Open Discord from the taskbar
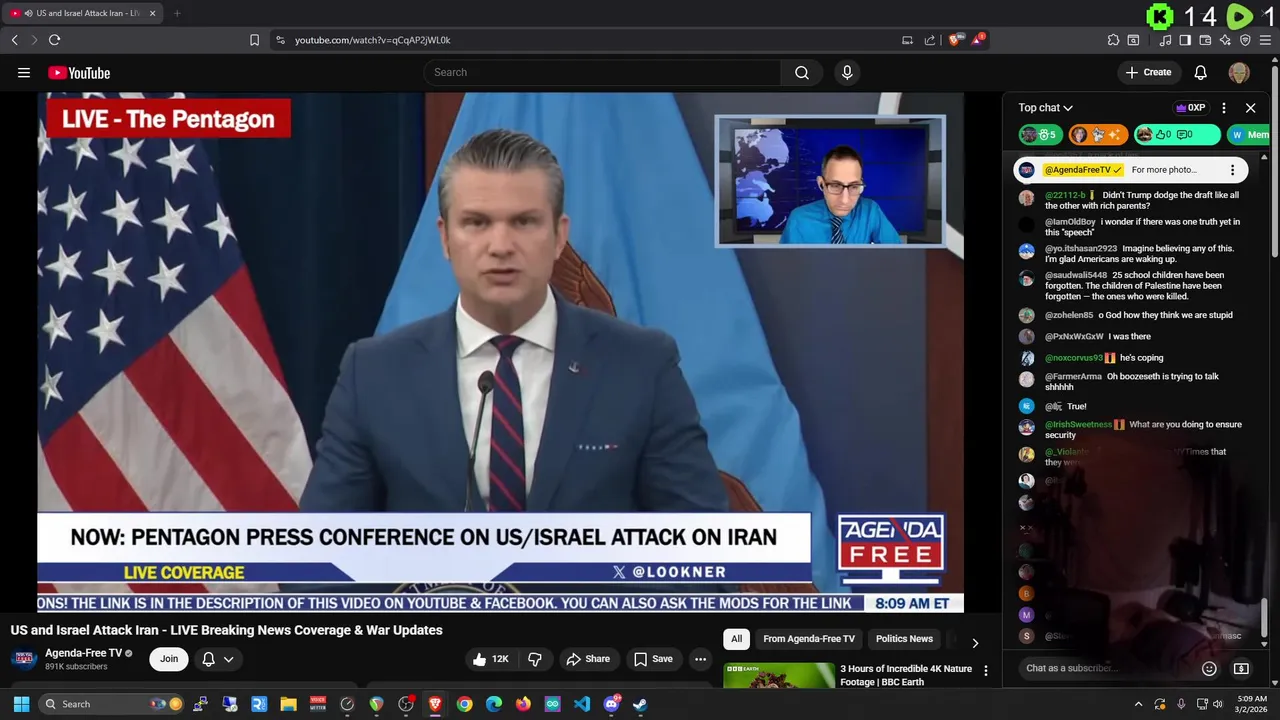Viewport: 1280px width, 720px height. [611, 704]
